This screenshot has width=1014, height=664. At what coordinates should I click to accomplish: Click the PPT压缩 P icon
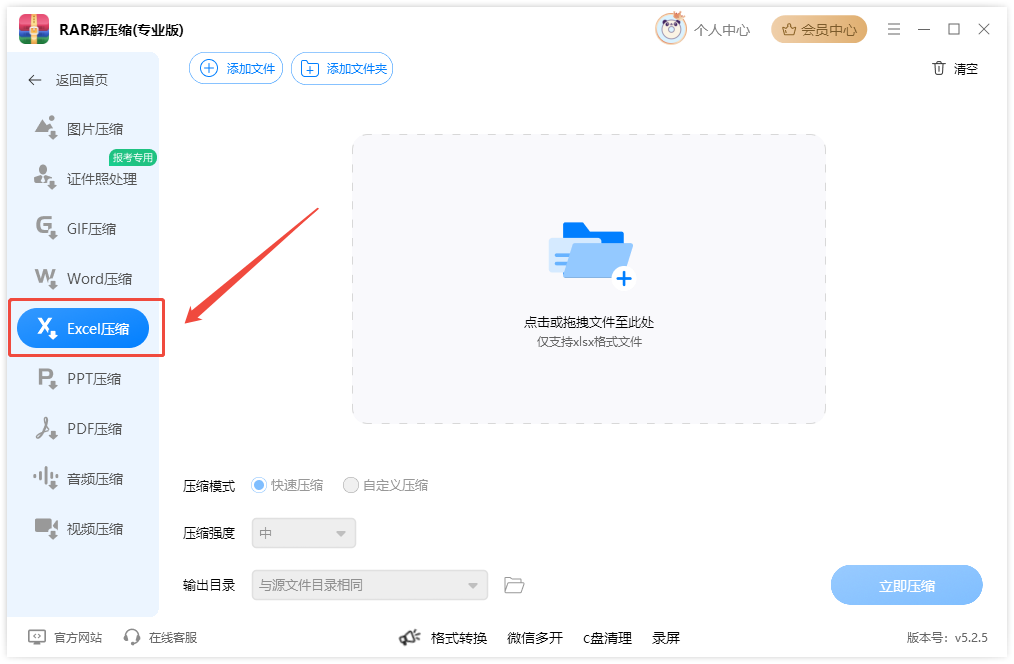(x=47, y=378)
